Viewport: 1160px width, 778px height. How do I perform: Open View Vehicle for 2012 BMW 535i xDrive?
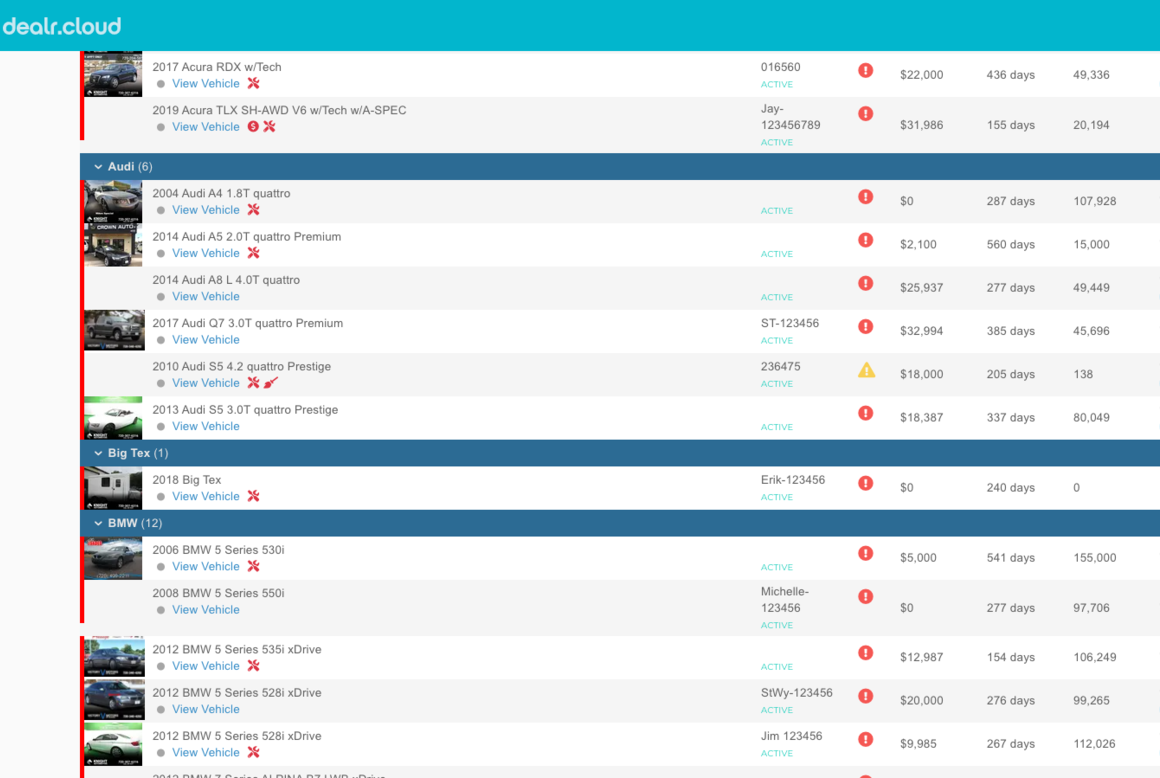[x=206, y=666]
